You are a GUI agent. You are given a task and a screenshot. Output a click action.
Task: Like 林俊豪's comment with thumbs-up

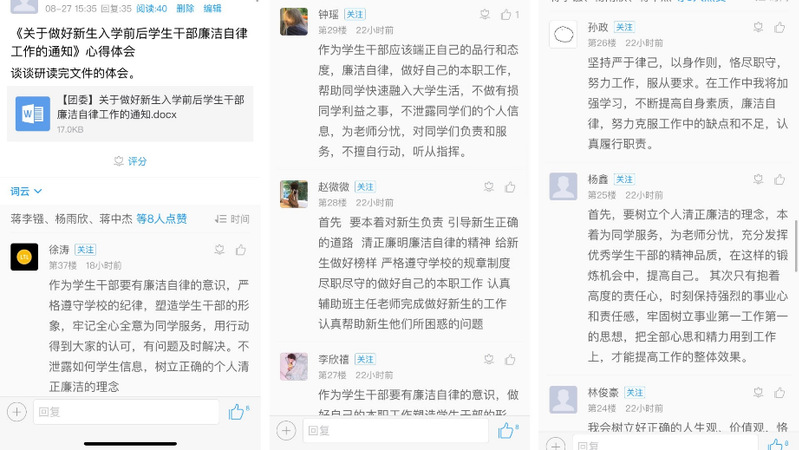tap(780, 392)
